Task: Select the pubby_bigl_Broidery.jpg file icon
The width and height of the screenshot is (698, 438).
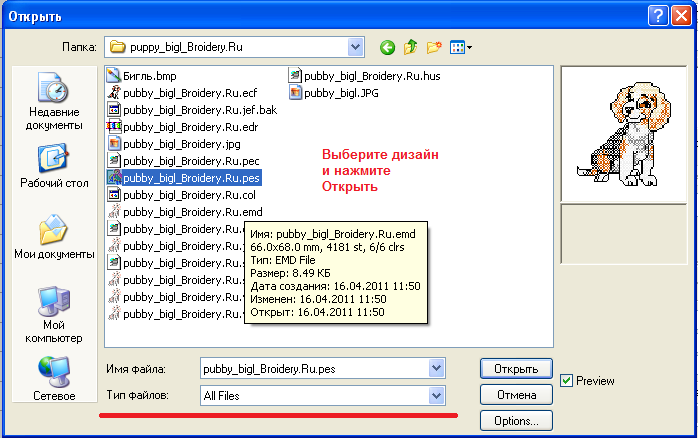Action: point(114,144)
